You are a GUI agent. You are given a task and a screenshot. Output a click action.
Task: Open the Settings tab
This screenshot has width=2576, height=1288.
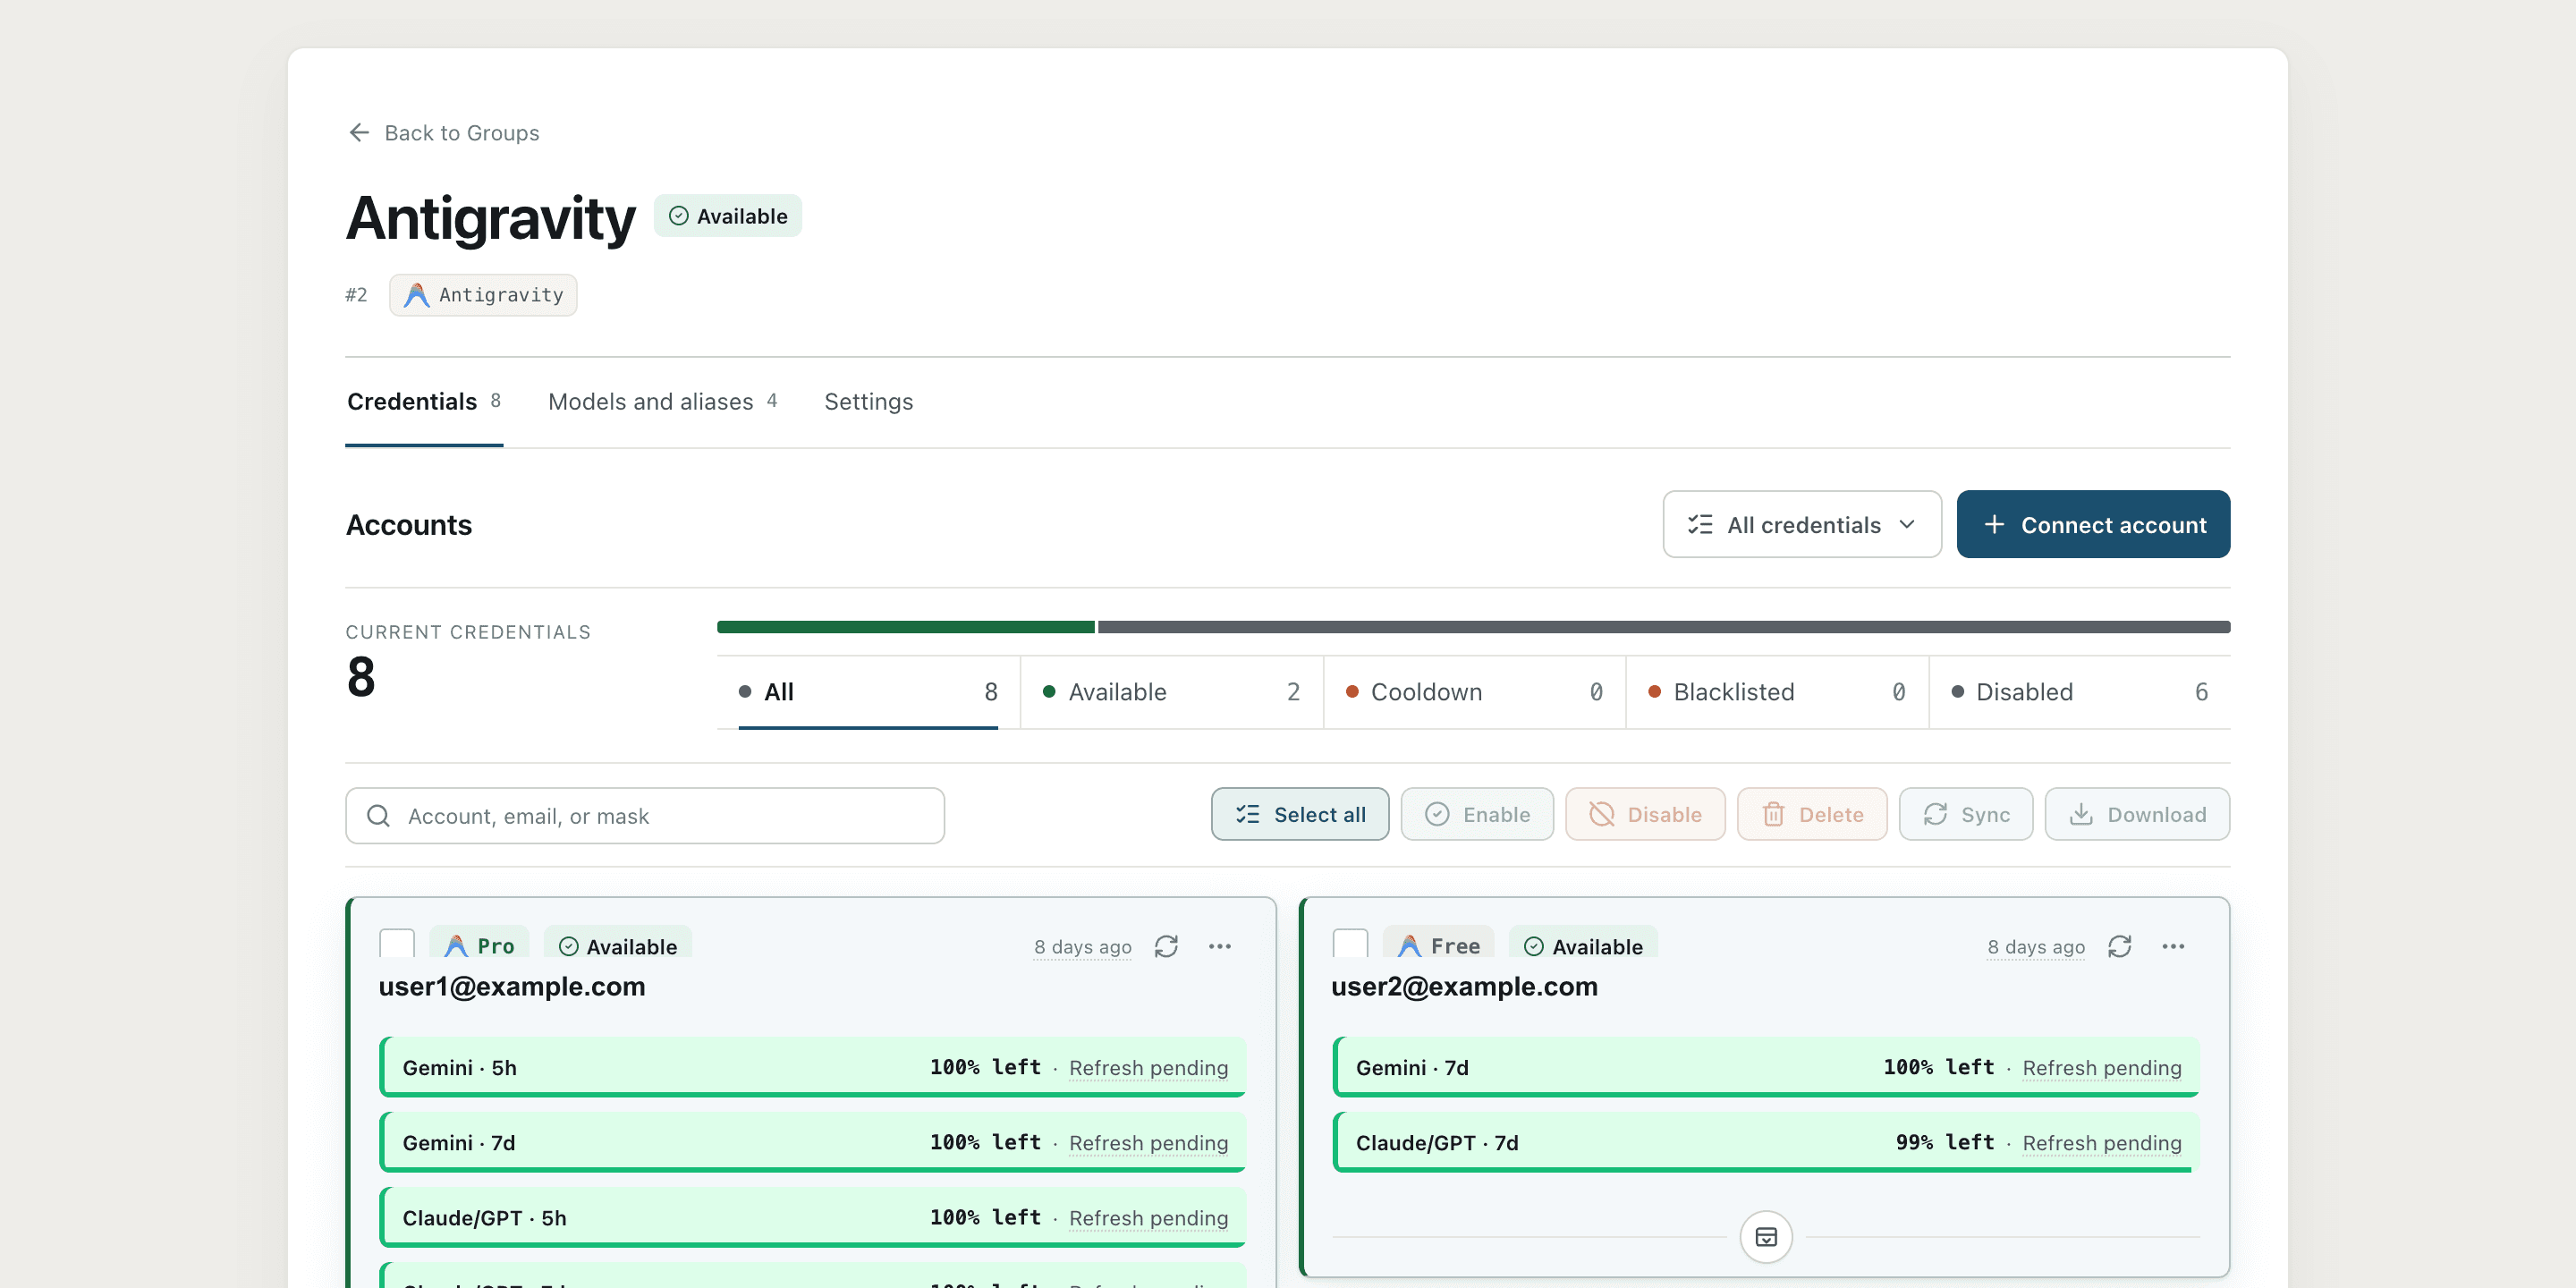tap(868, 402)
